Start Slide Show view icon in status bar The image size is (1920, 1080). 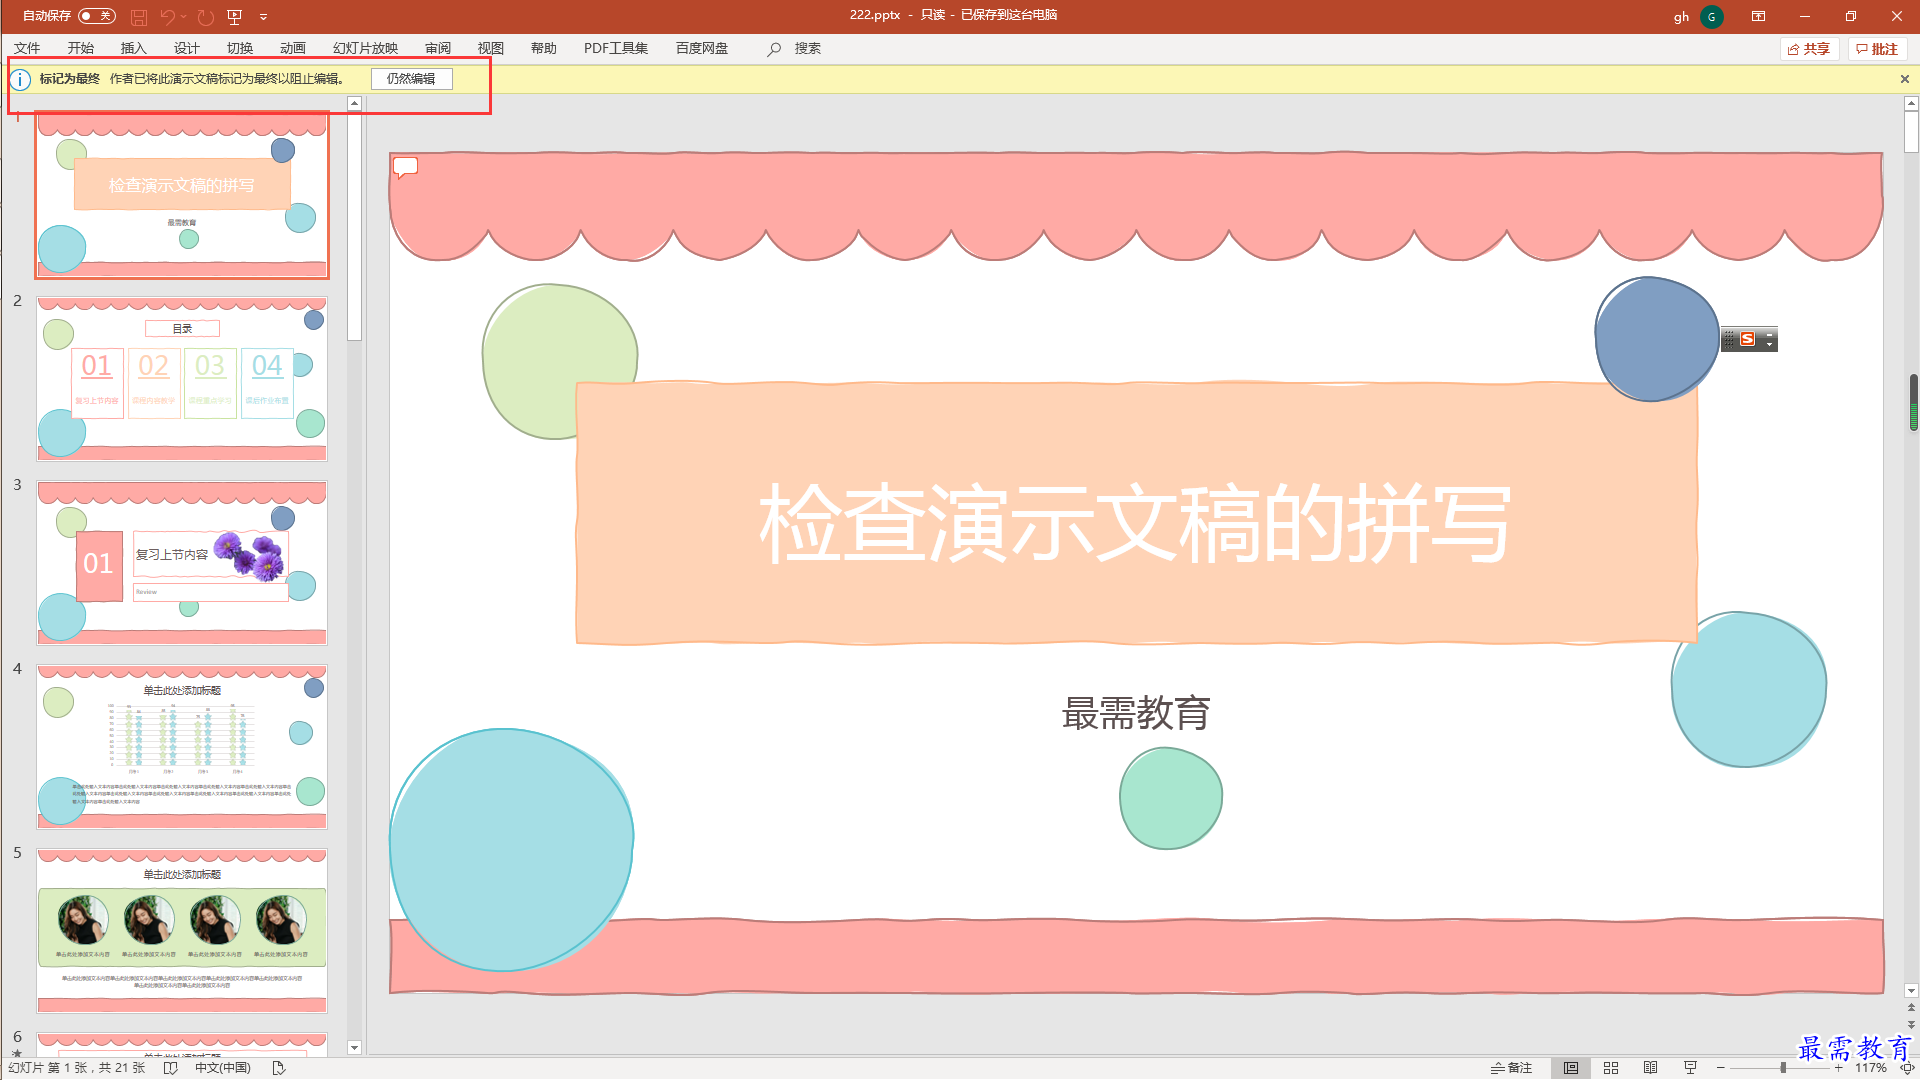pos(1691,1068)
